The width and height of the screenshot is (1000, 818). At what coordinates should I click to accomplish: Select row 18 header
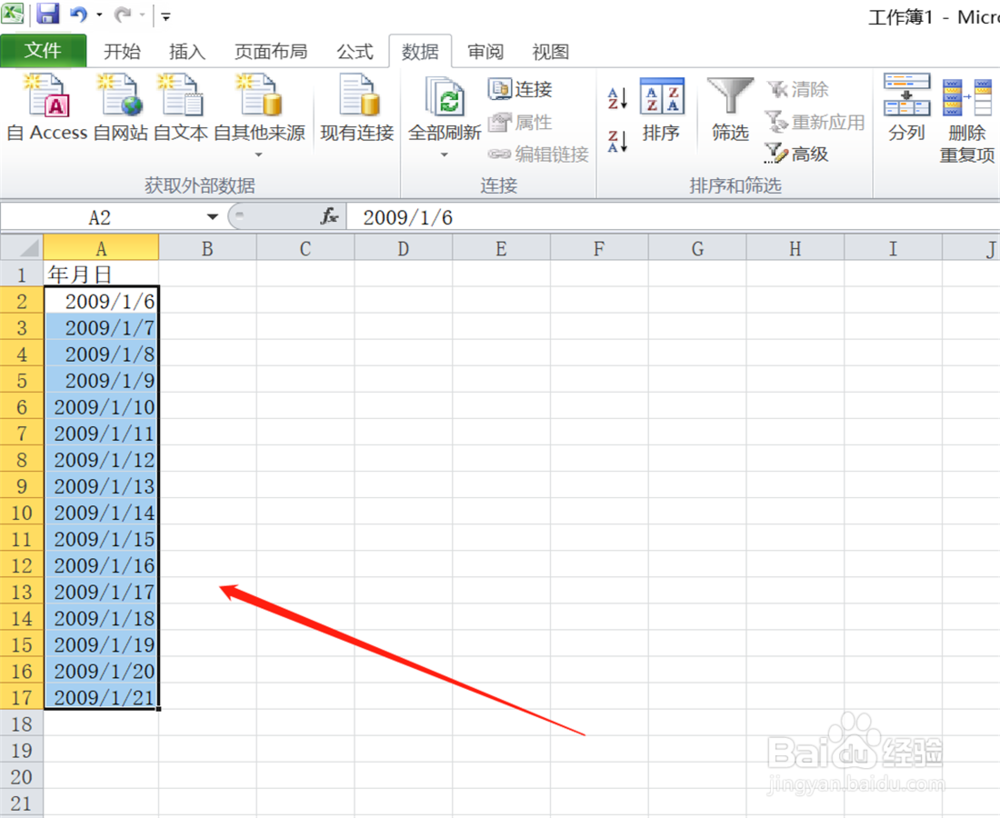click(22, 724)
